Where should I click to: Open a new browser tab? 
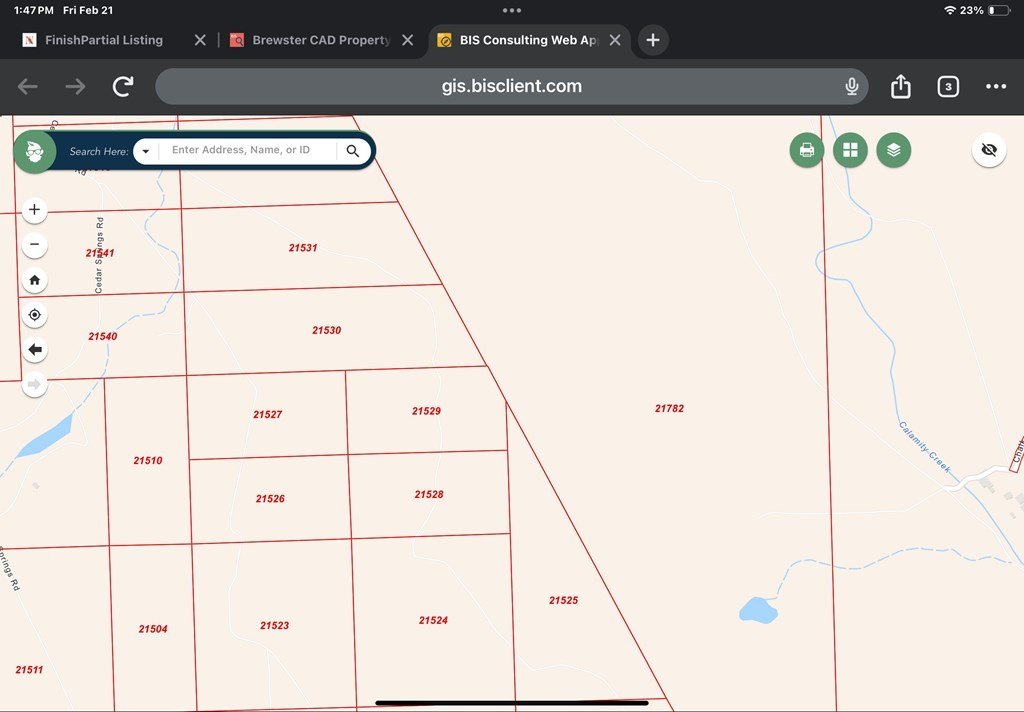(653, 40)
